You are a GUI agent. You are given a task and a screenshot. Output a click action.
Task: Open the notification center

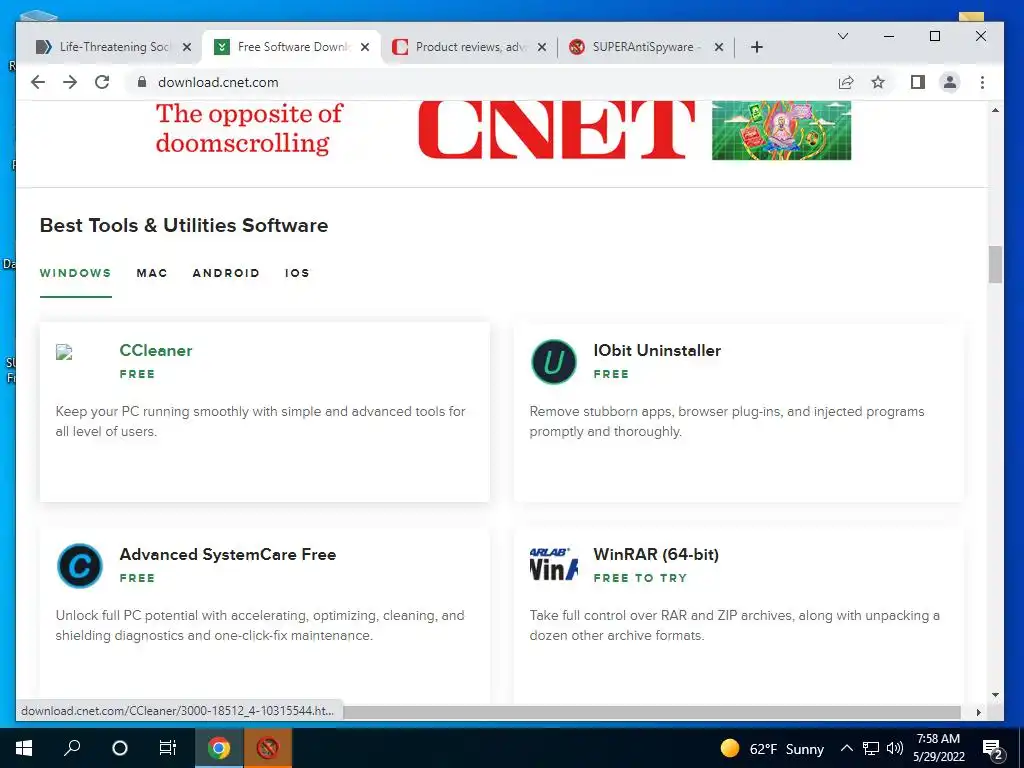coord(993,748)
